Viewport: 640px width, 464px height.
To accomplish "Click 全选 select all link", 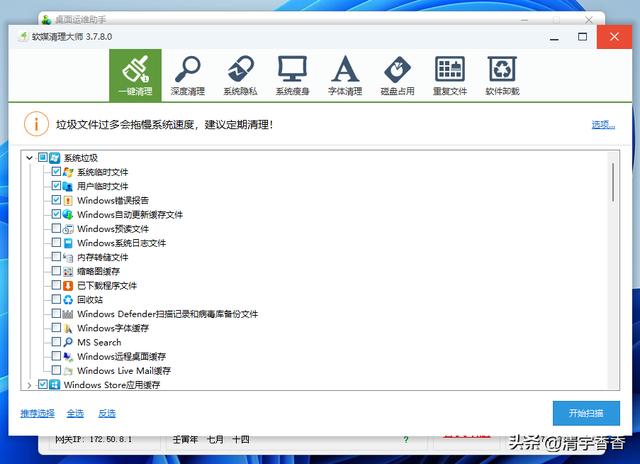I will pos(76,413).
